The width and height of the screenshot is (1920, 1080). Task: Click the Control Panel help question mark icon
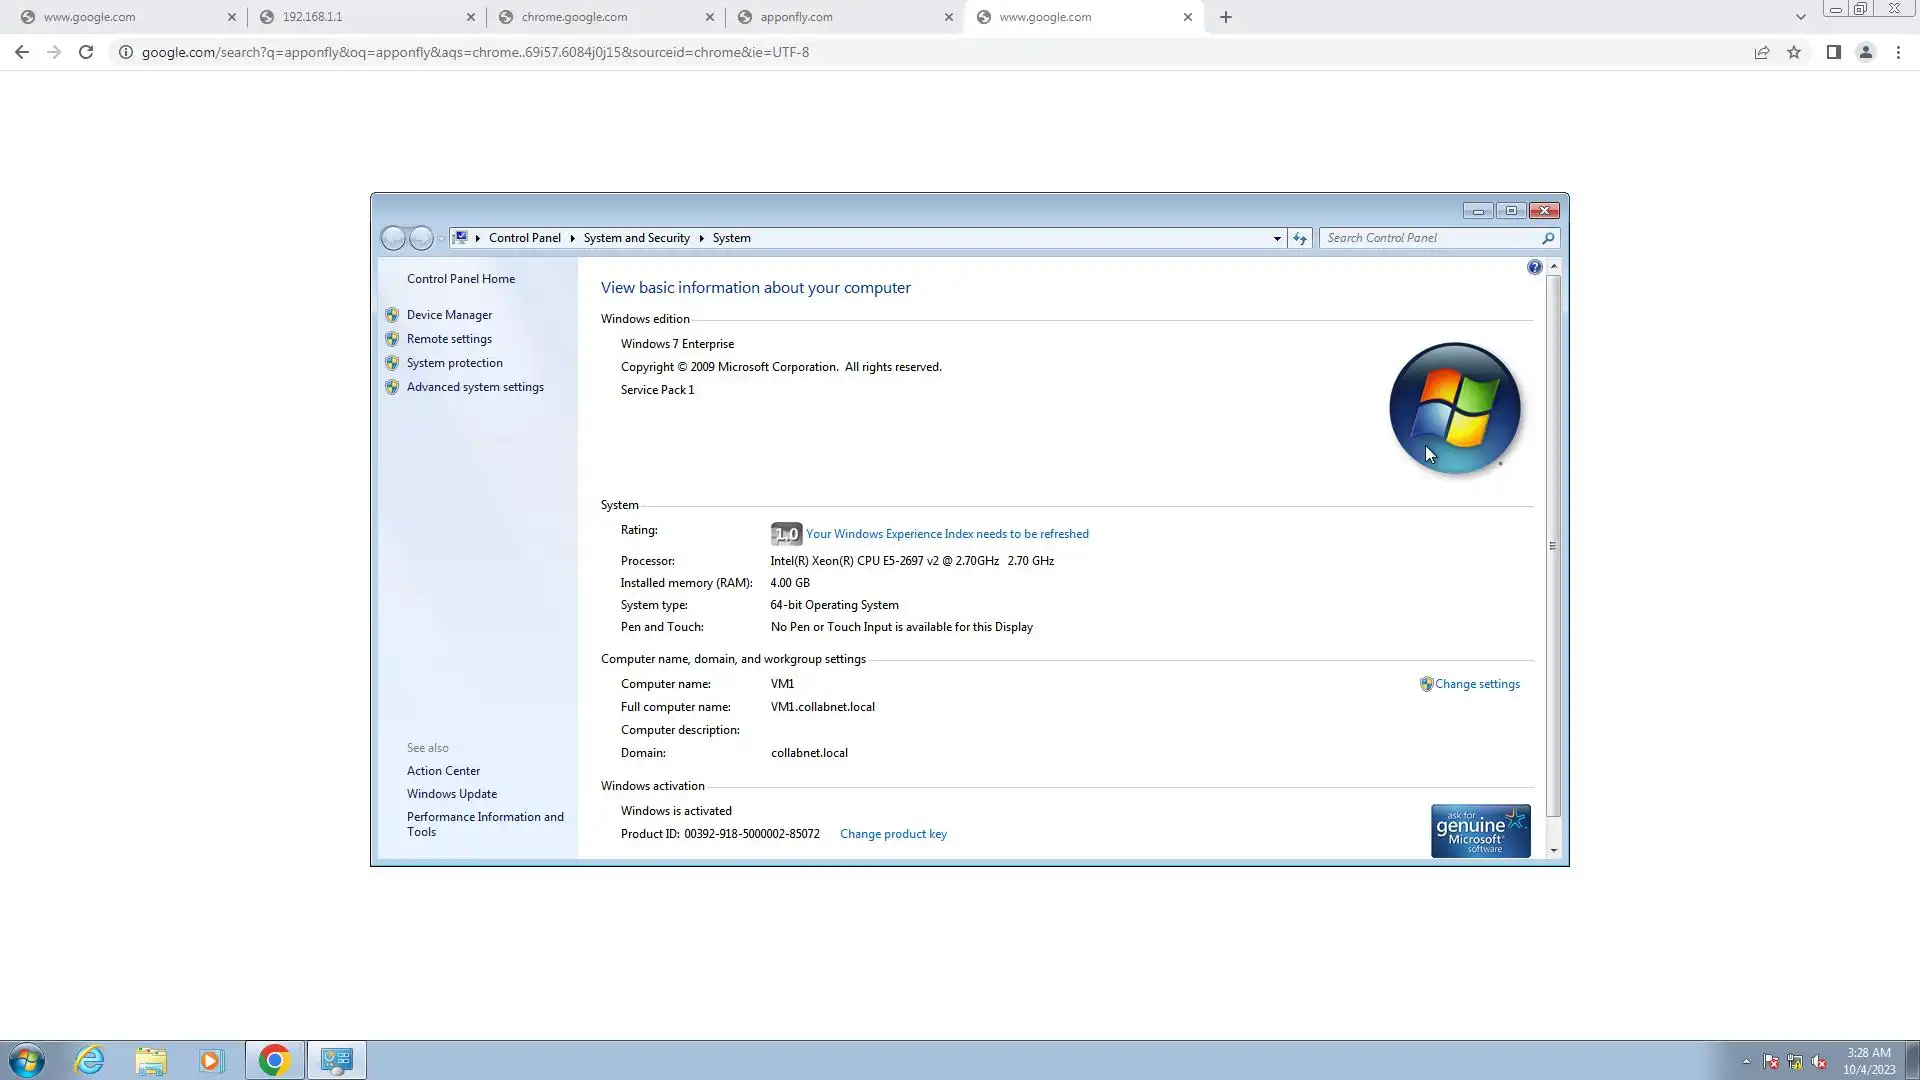pyautogui.click(x=1534, y=267)
